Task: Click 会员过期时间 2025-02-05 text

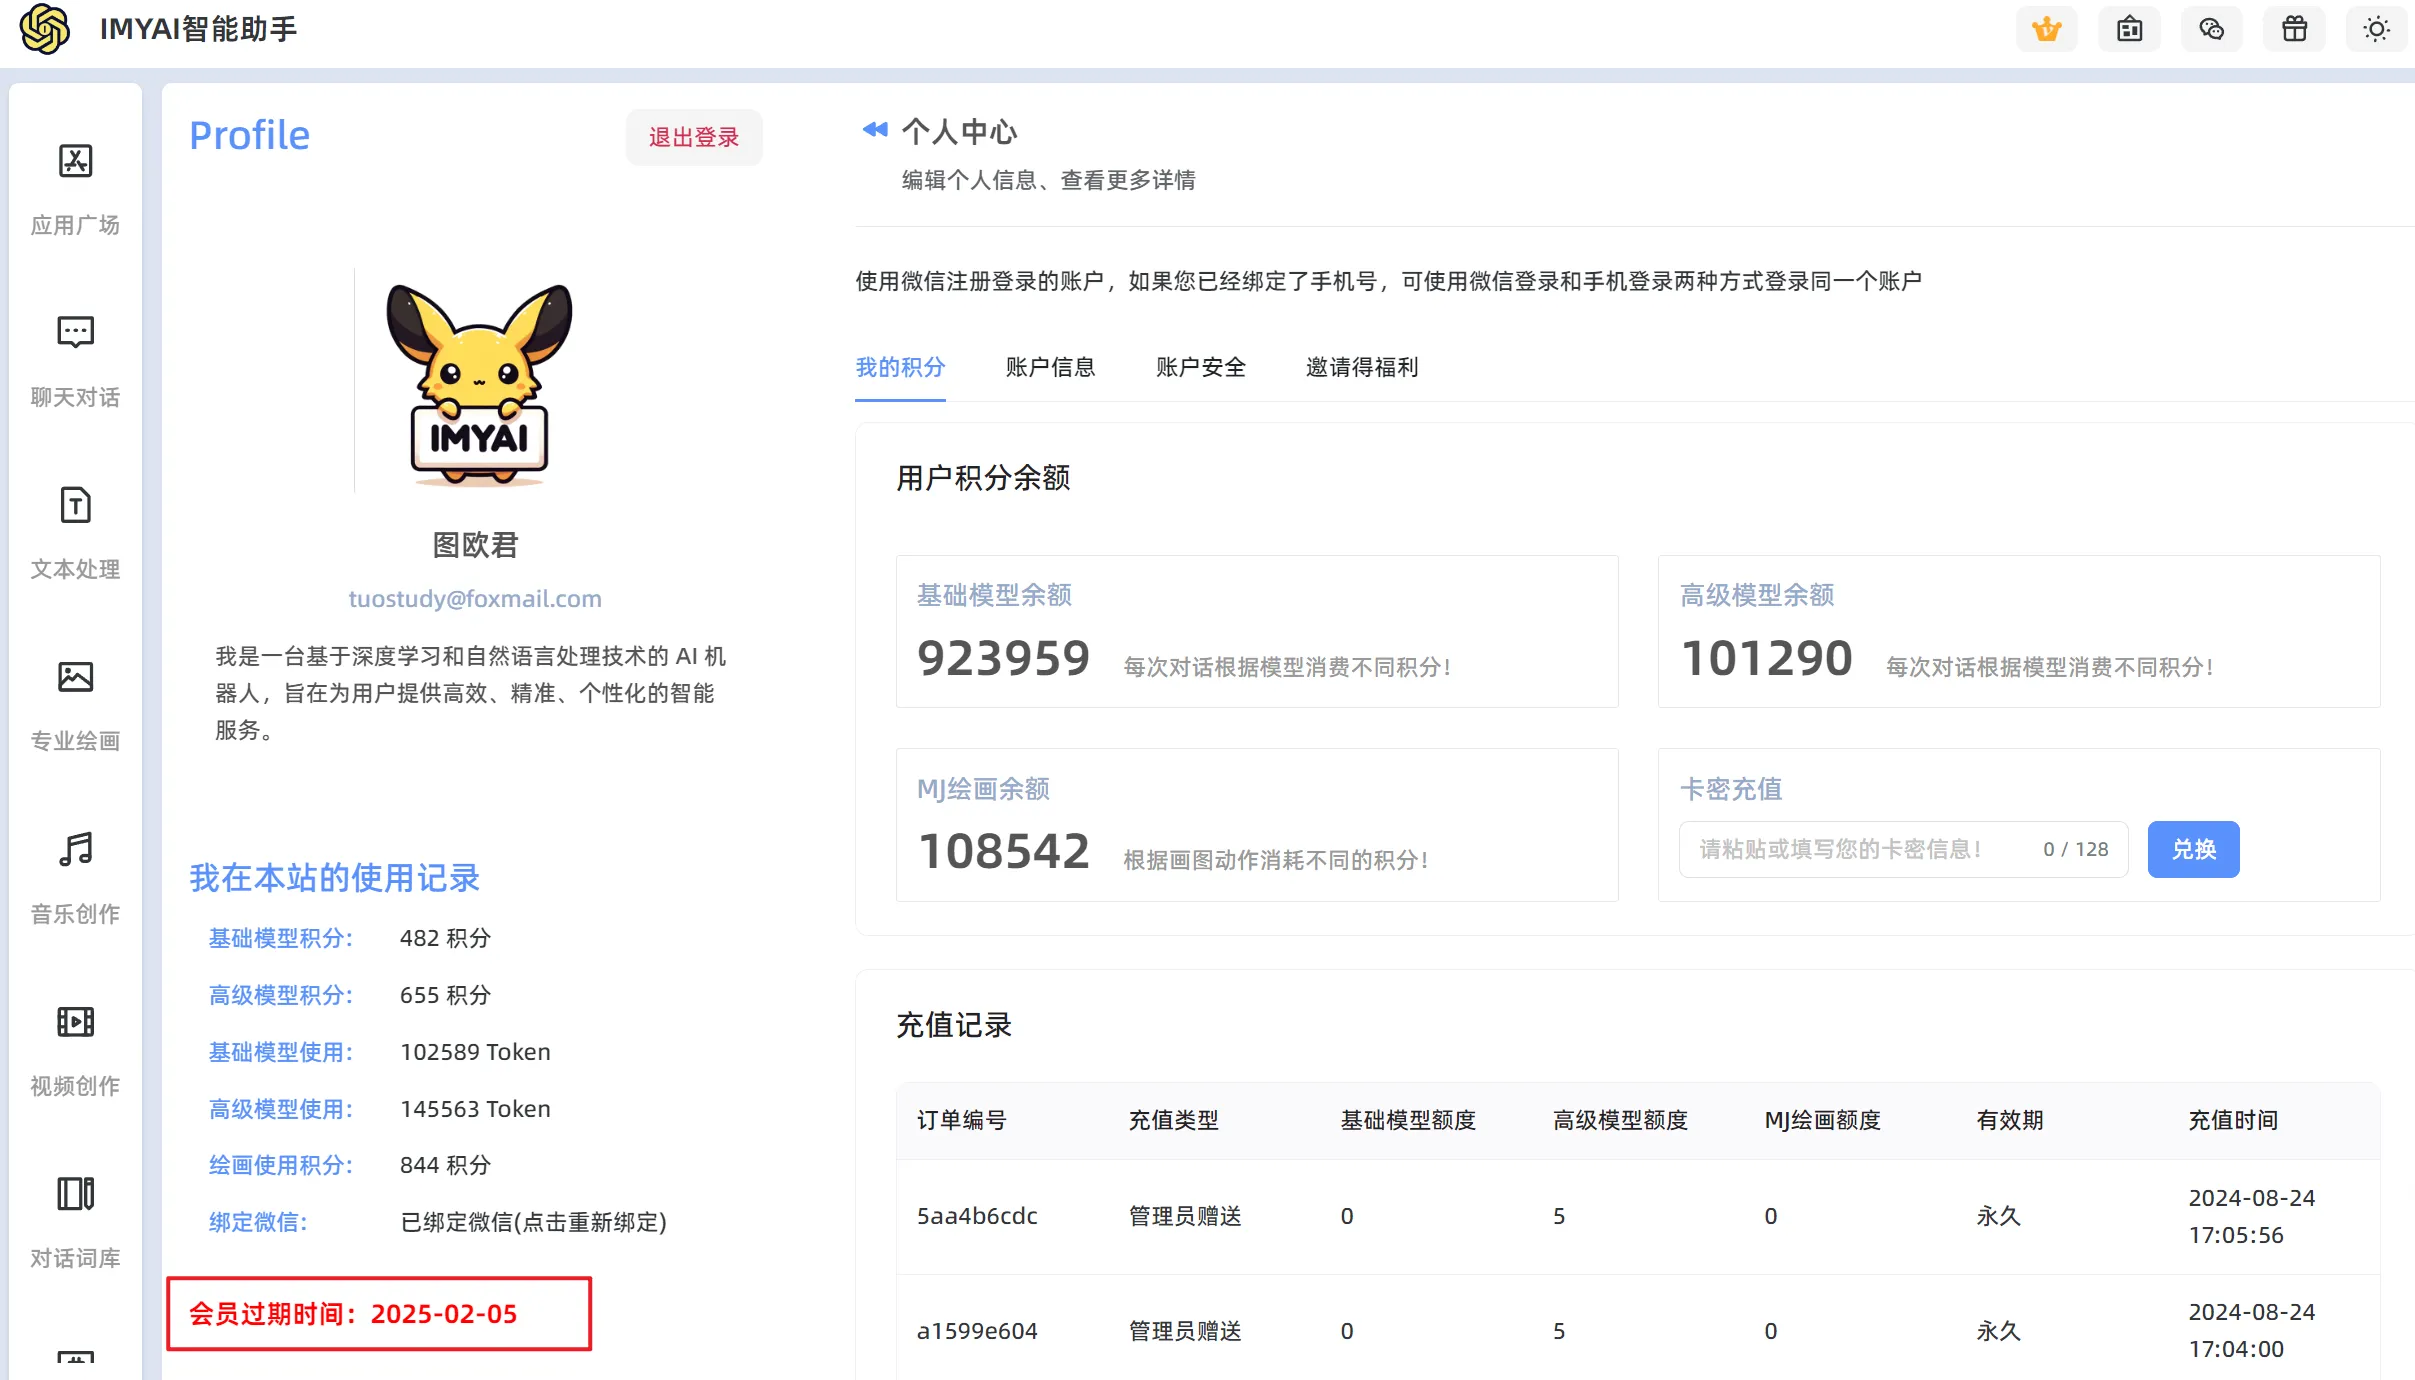Action: [353, 1314]
